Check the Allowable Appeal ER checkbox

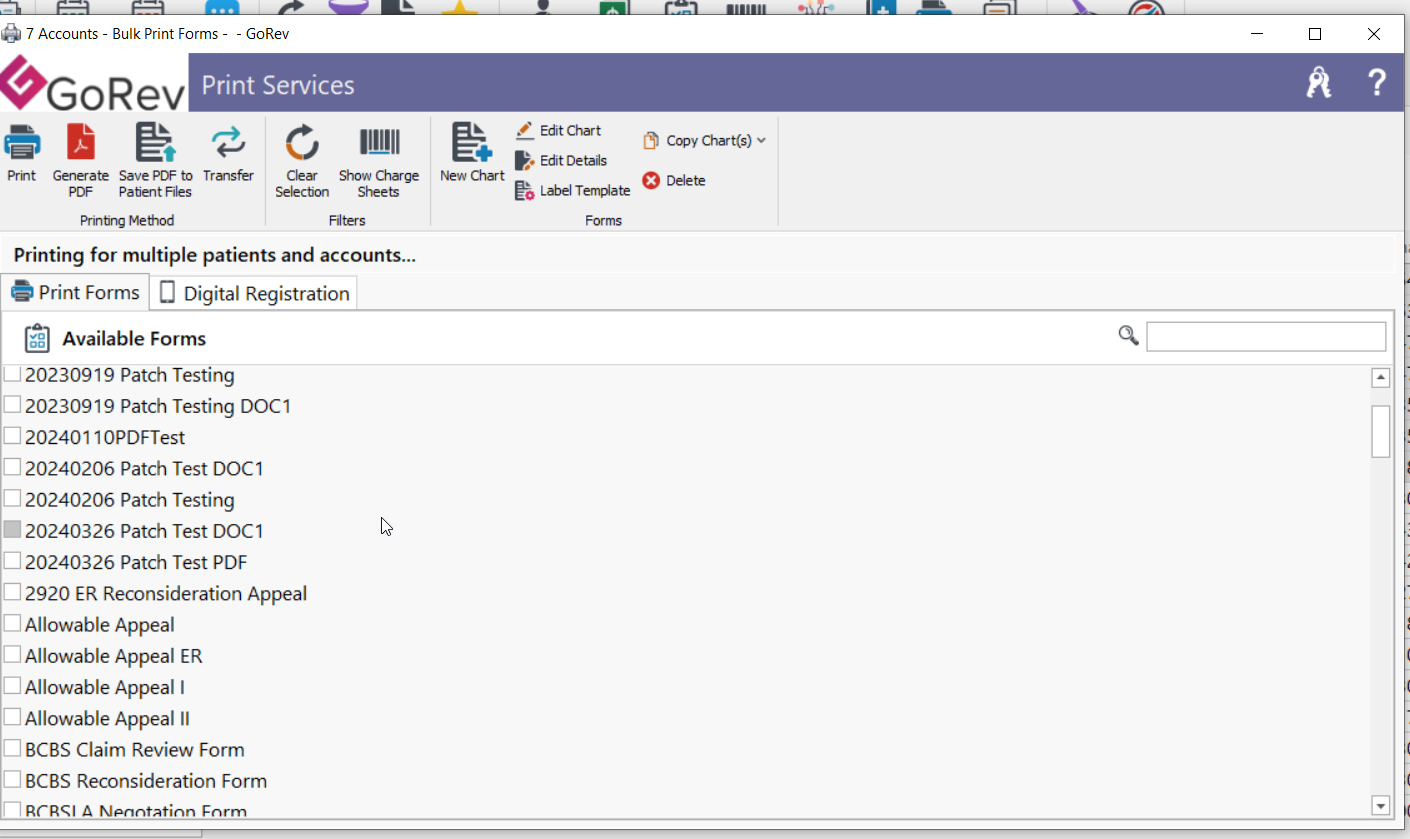coord(12,655)
